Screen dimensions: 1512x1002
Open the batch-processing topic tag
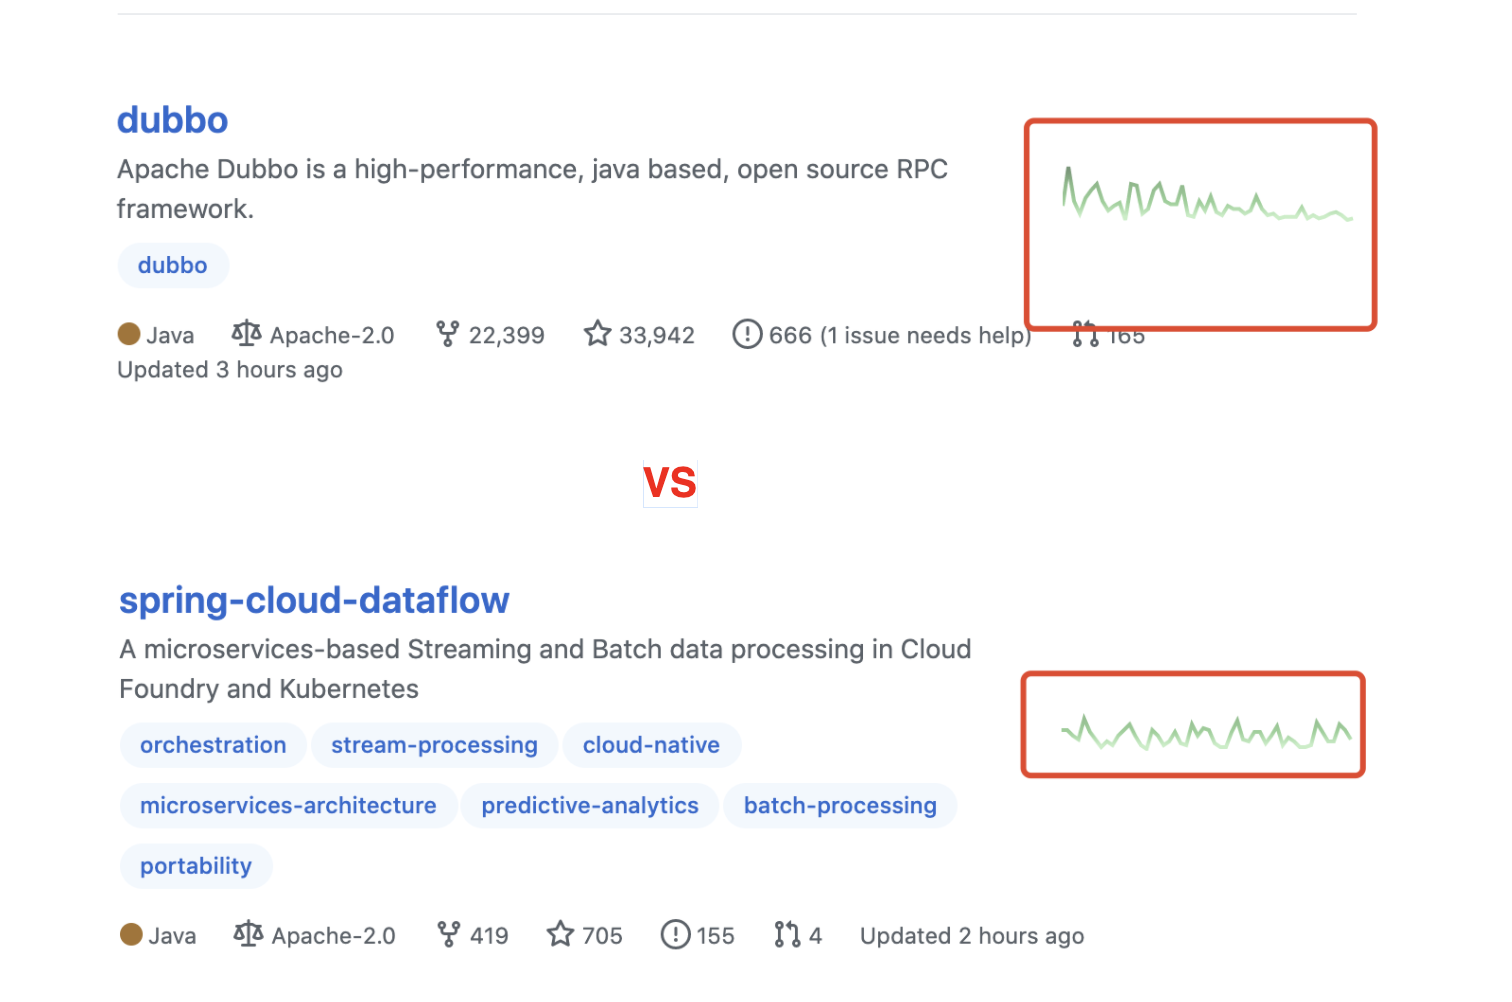point(840,806)
